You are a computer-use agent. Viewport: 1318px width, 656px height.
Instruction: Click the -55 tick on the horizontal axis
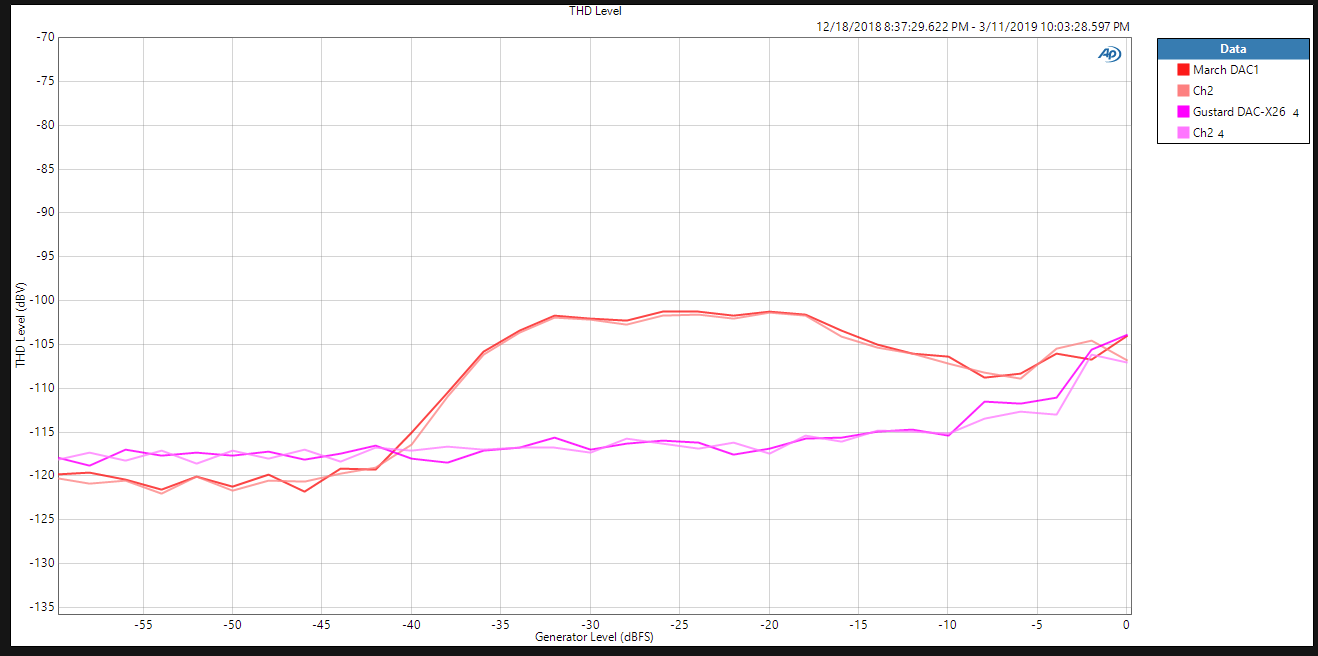(143, 624)
